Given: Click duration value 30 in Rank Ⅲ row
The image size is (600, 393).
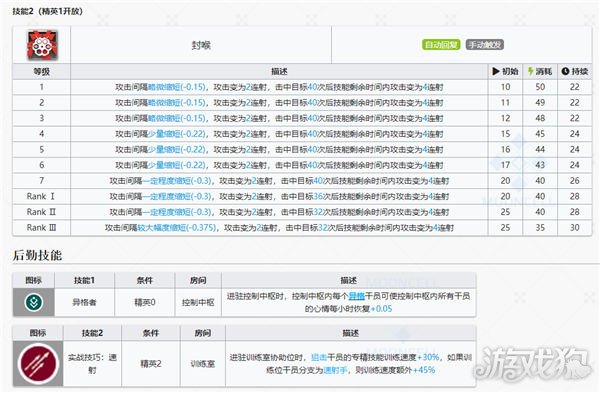Looking at the screenshot, I should coord(575,228).
